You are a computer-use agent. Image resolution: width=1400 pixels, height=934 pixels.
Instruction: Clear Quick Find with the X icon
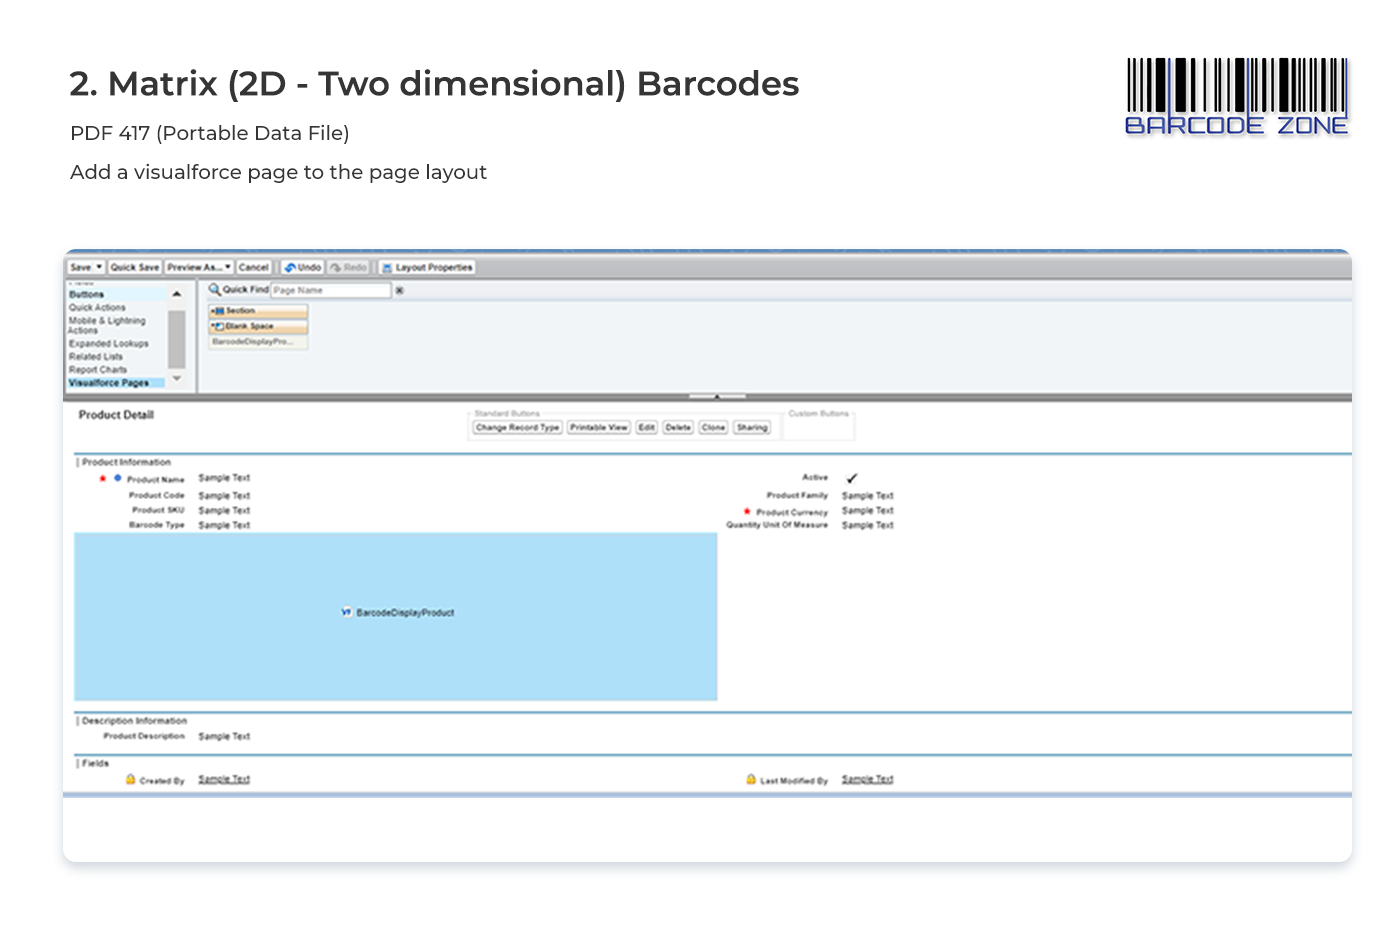[x=399, y=291]
